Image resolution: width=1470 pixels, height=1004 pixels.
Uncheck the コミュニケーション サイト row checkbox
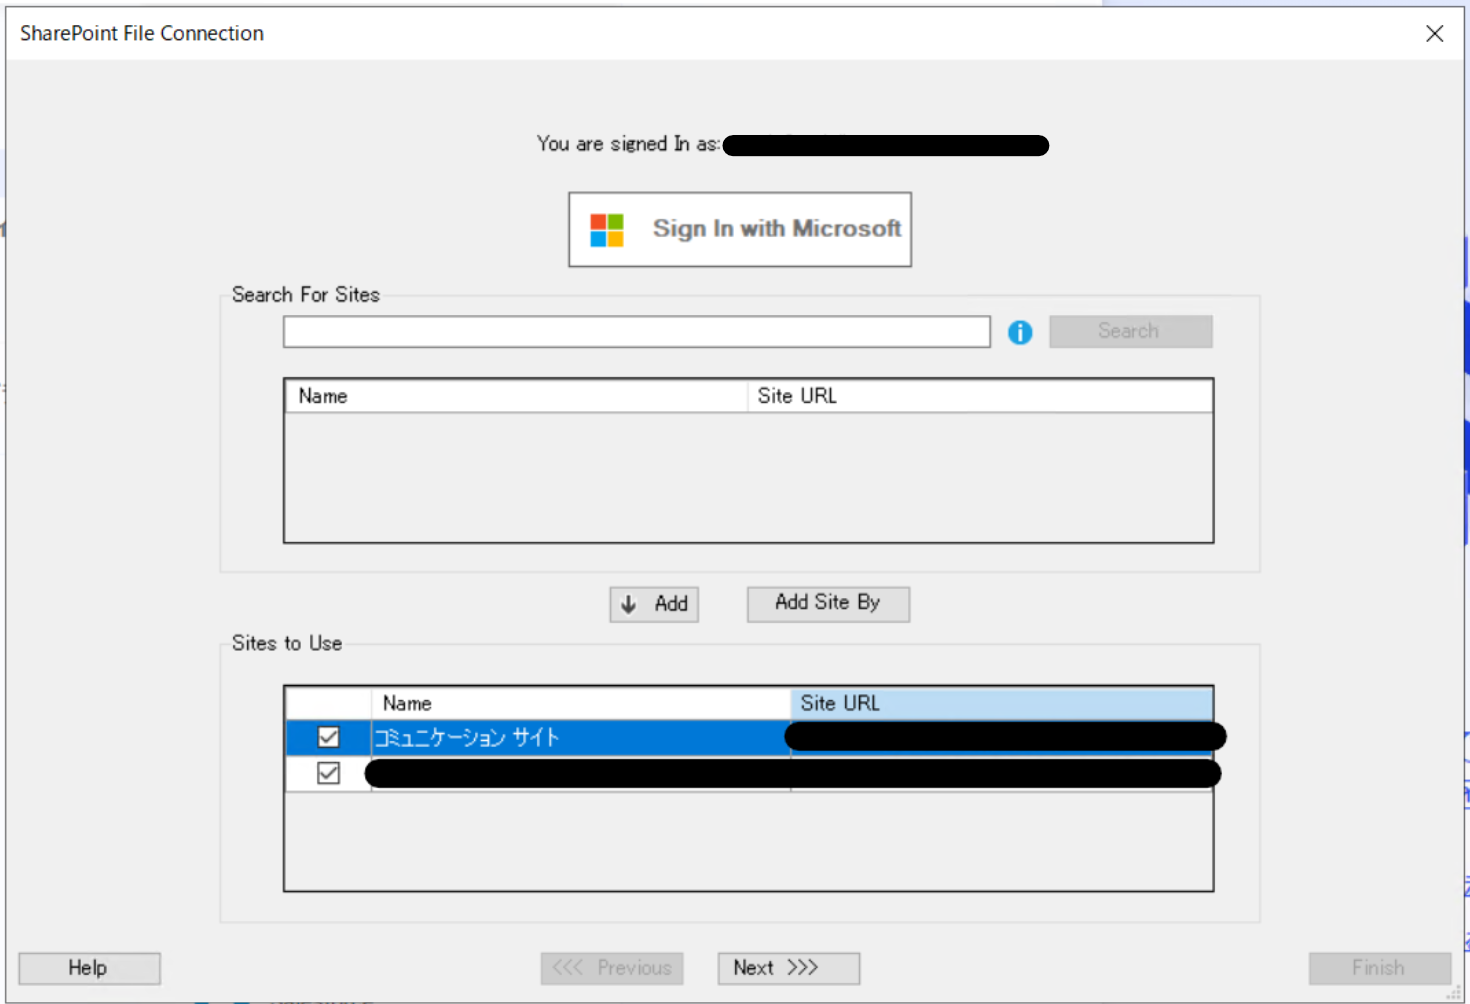pos(328,737)
